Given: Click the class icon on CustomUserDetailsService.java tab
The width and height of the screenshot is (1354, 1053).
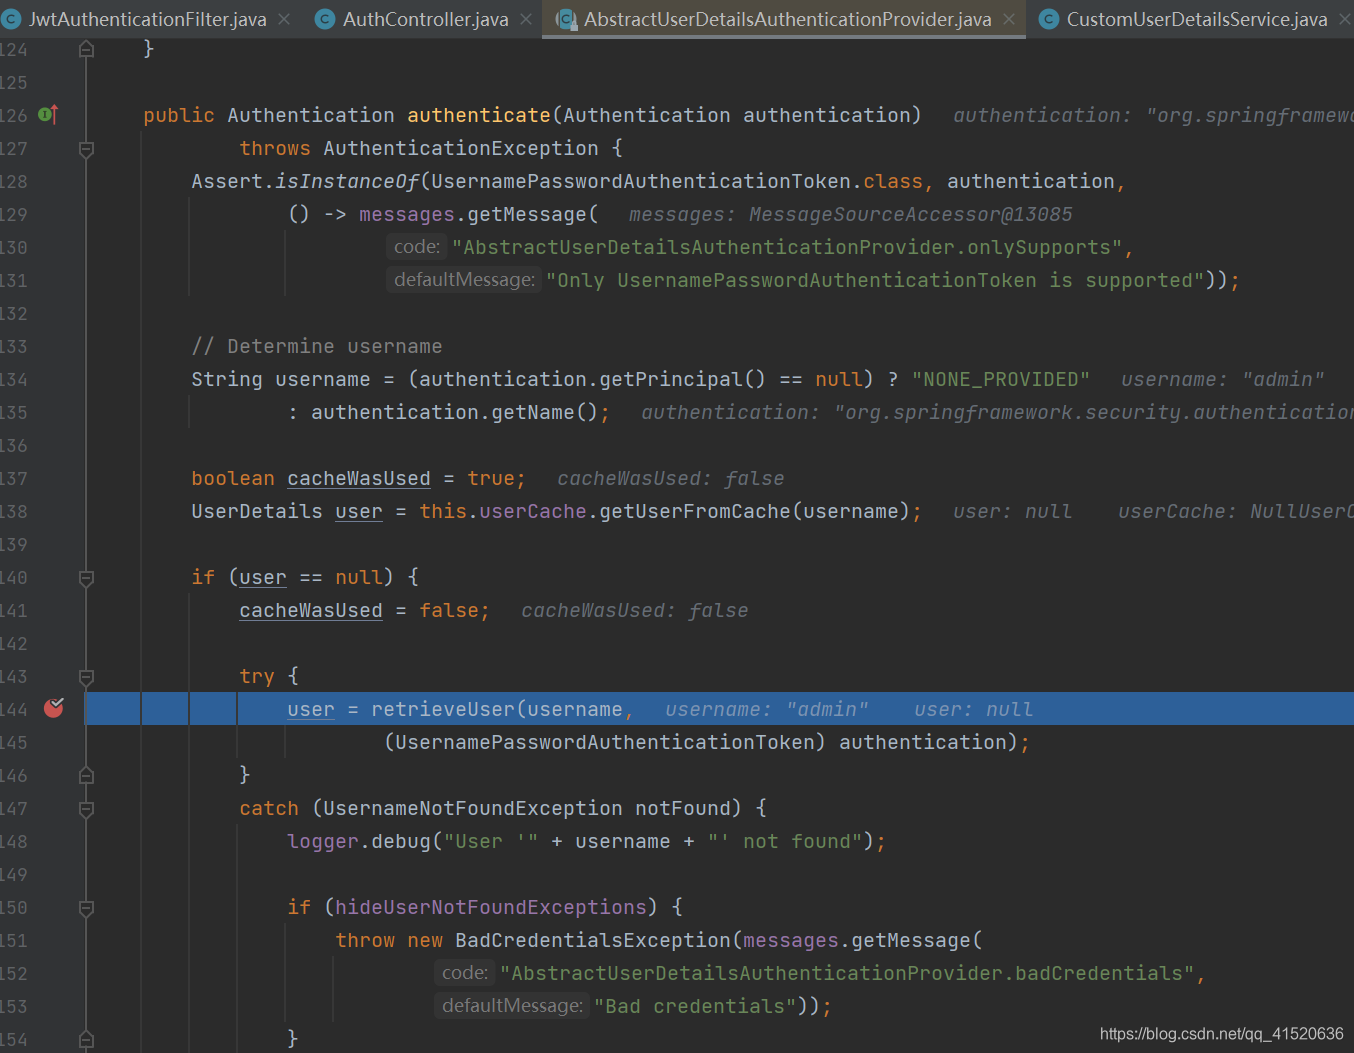Looking at the screenshot, I should [1049, 18].
